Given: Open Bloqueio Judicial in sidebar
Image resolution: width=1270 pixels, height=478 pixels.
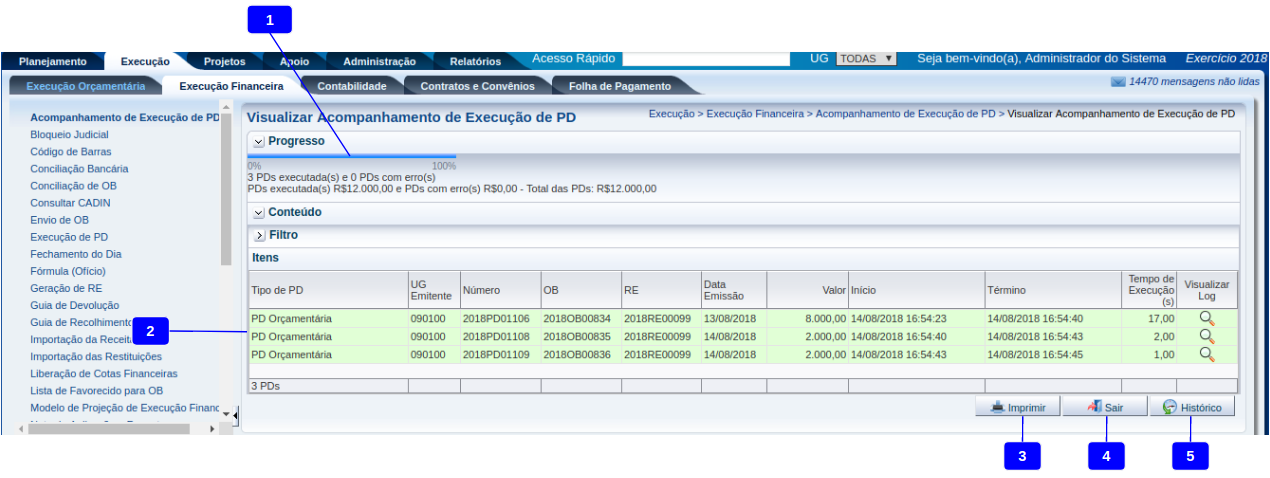Looking at the screenshot, I should click(x=69, y=135).
